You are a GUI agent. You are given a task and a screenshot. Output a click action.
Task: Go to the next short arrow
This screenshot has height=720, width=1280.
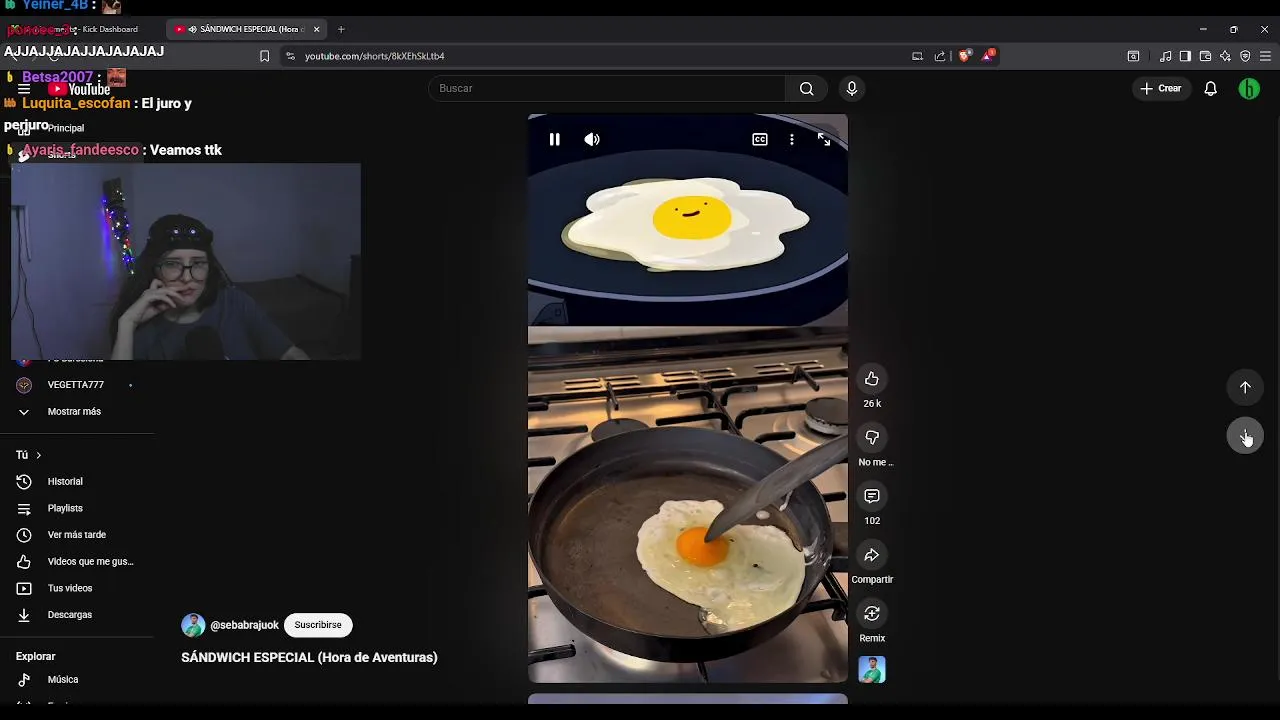pyautogui.click(x=1245, y=436)
